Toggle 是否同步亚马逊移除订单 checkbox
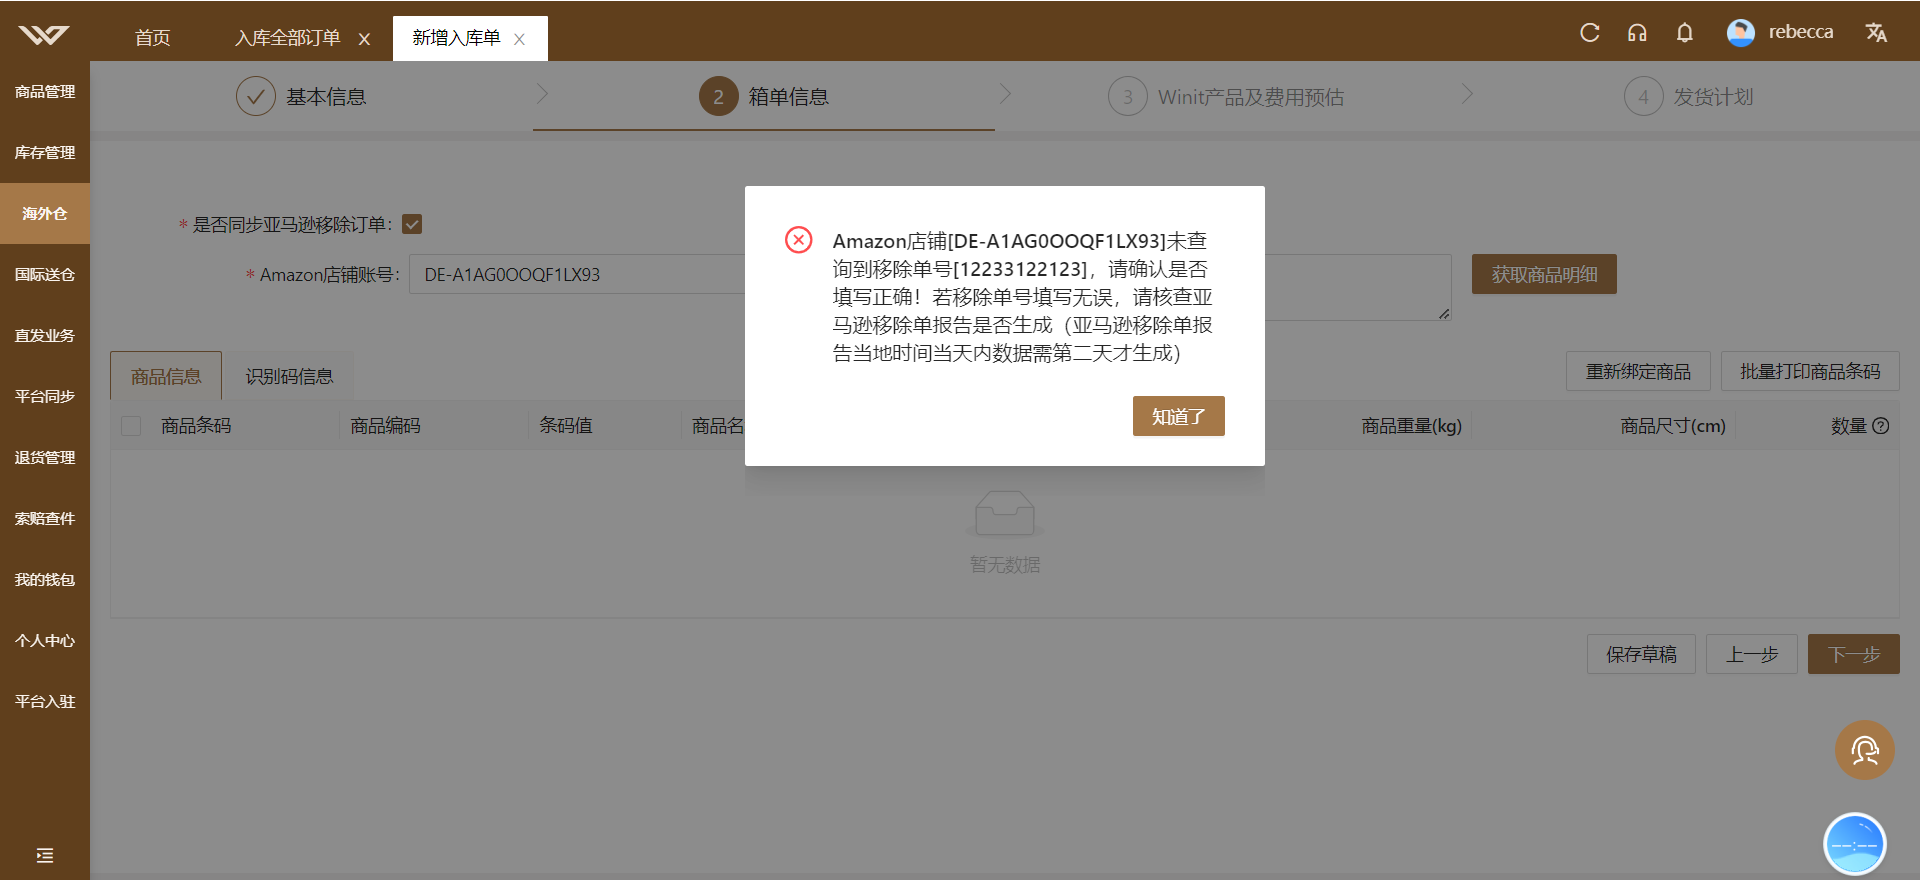This screenshot has width=1920, height=880. (x=412, y=224)
